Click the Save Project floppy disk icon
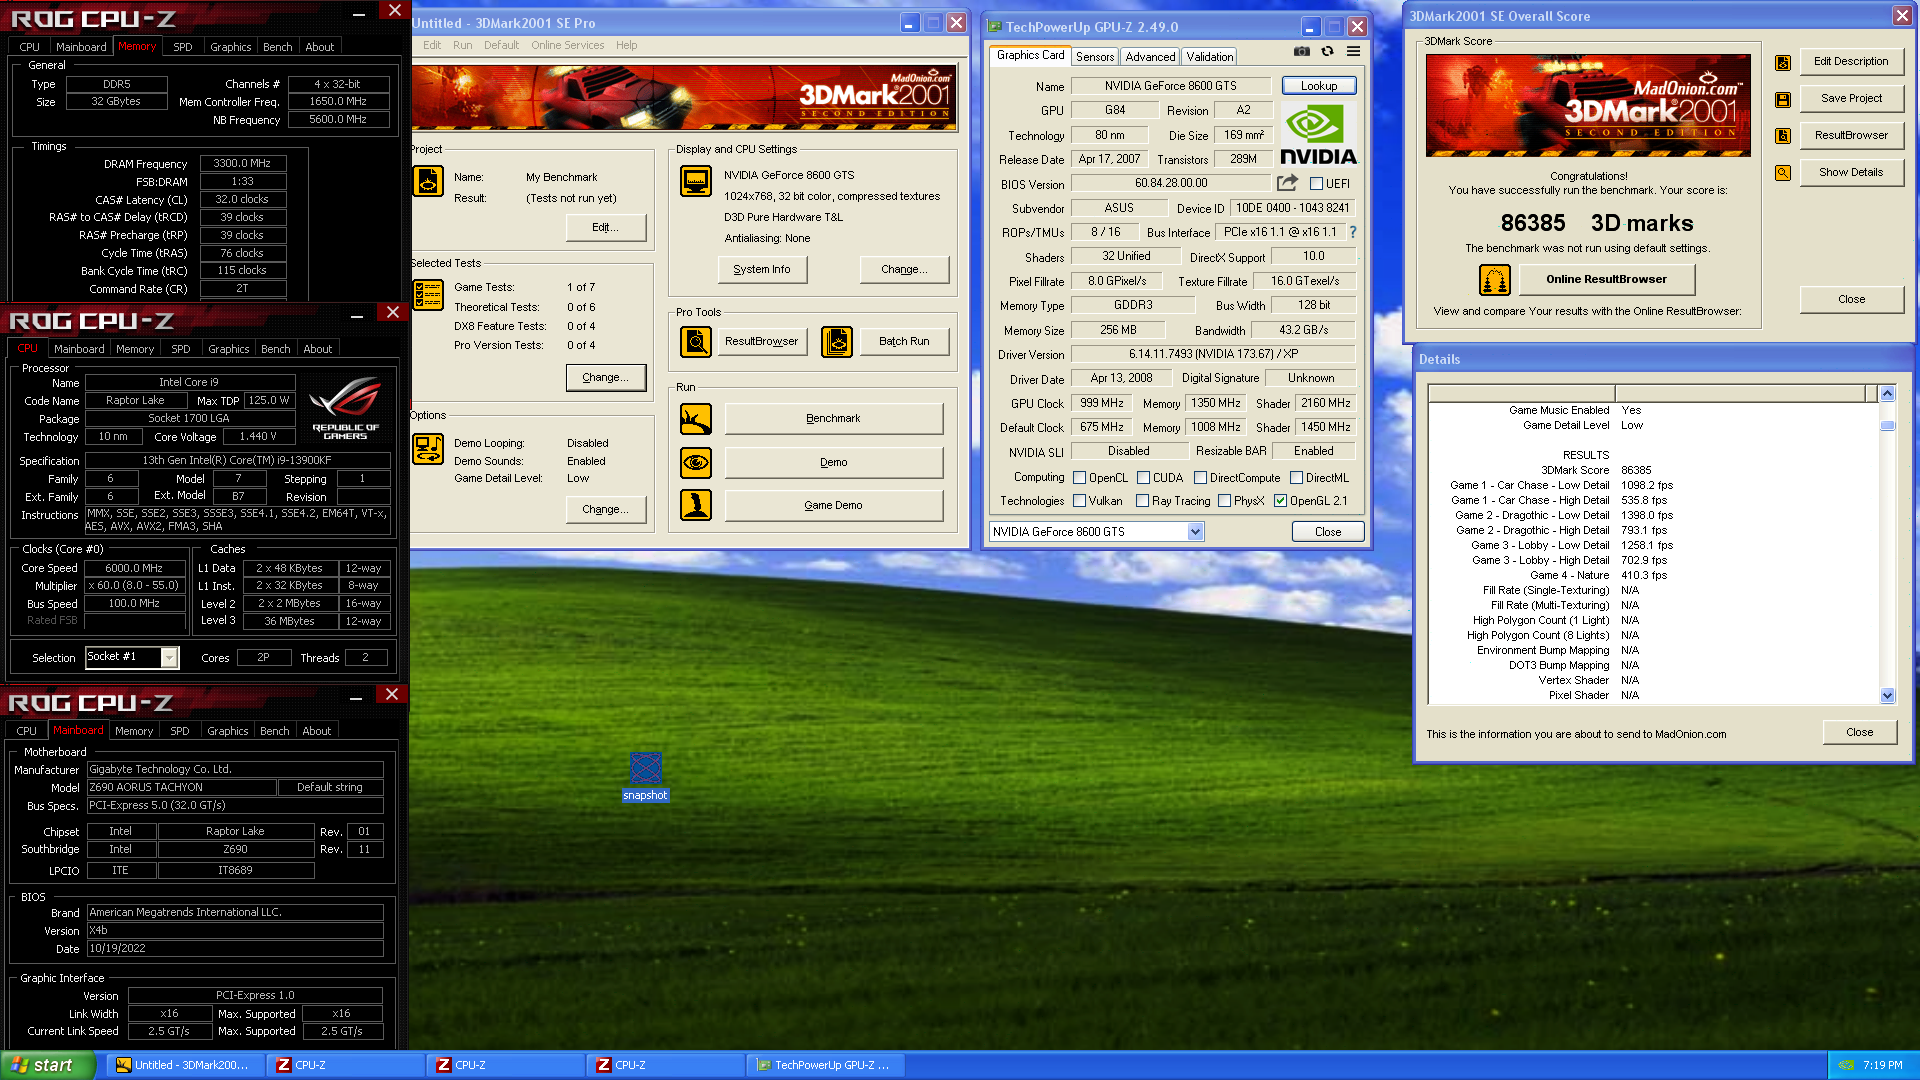This screenshot has width=1920, height=1080. pos(1782,99)
